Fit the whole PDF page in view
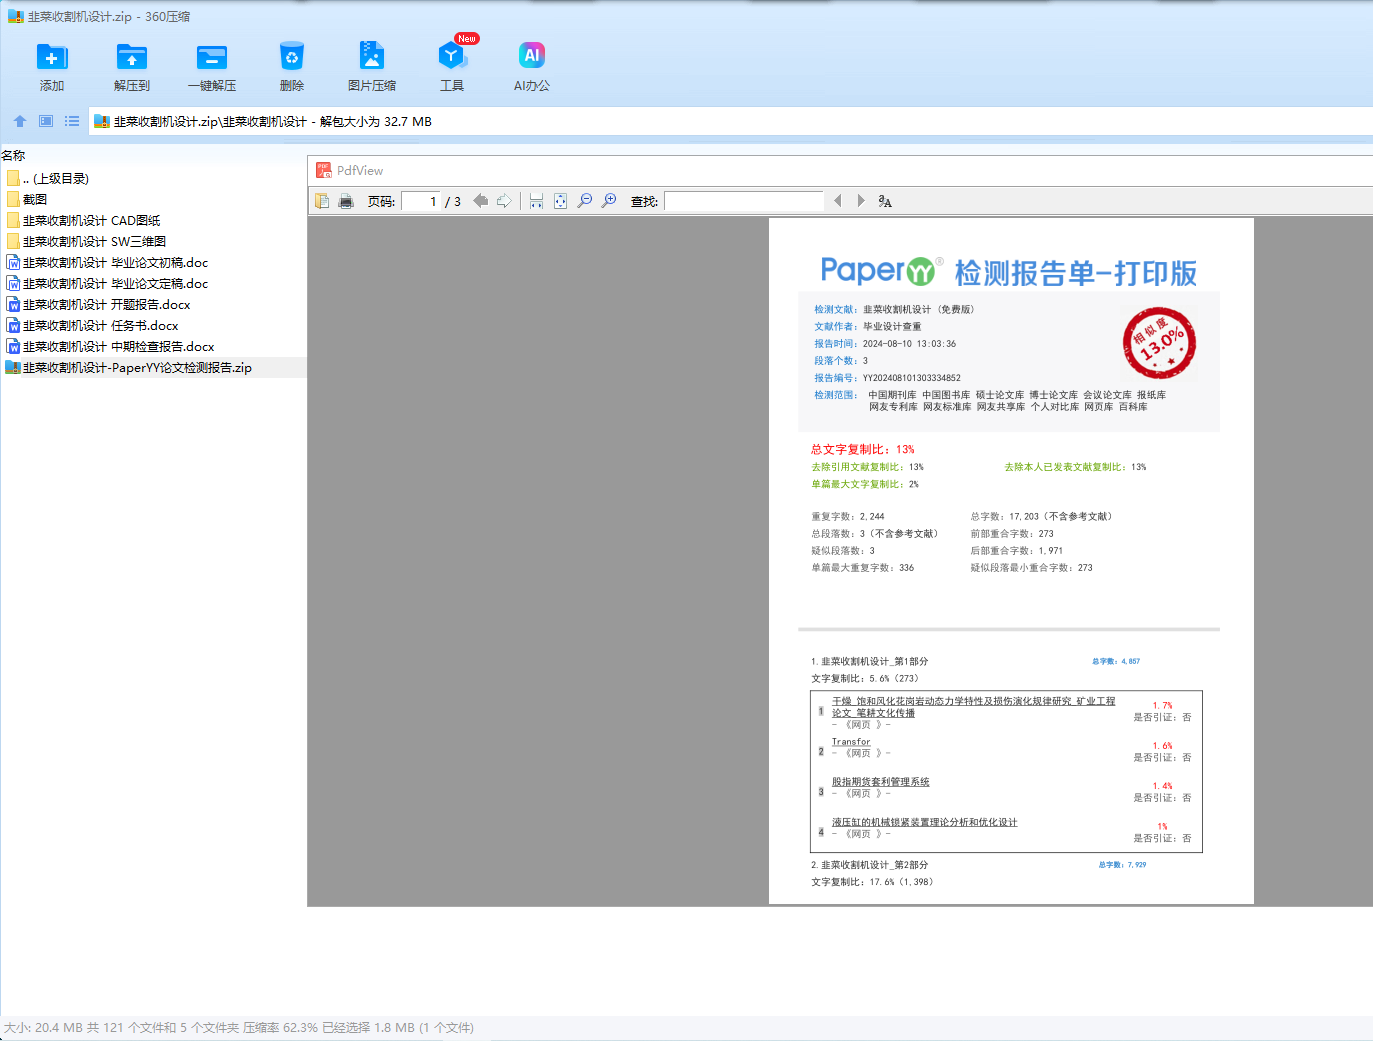1373x1041 pixels. (x=560, y=201)
